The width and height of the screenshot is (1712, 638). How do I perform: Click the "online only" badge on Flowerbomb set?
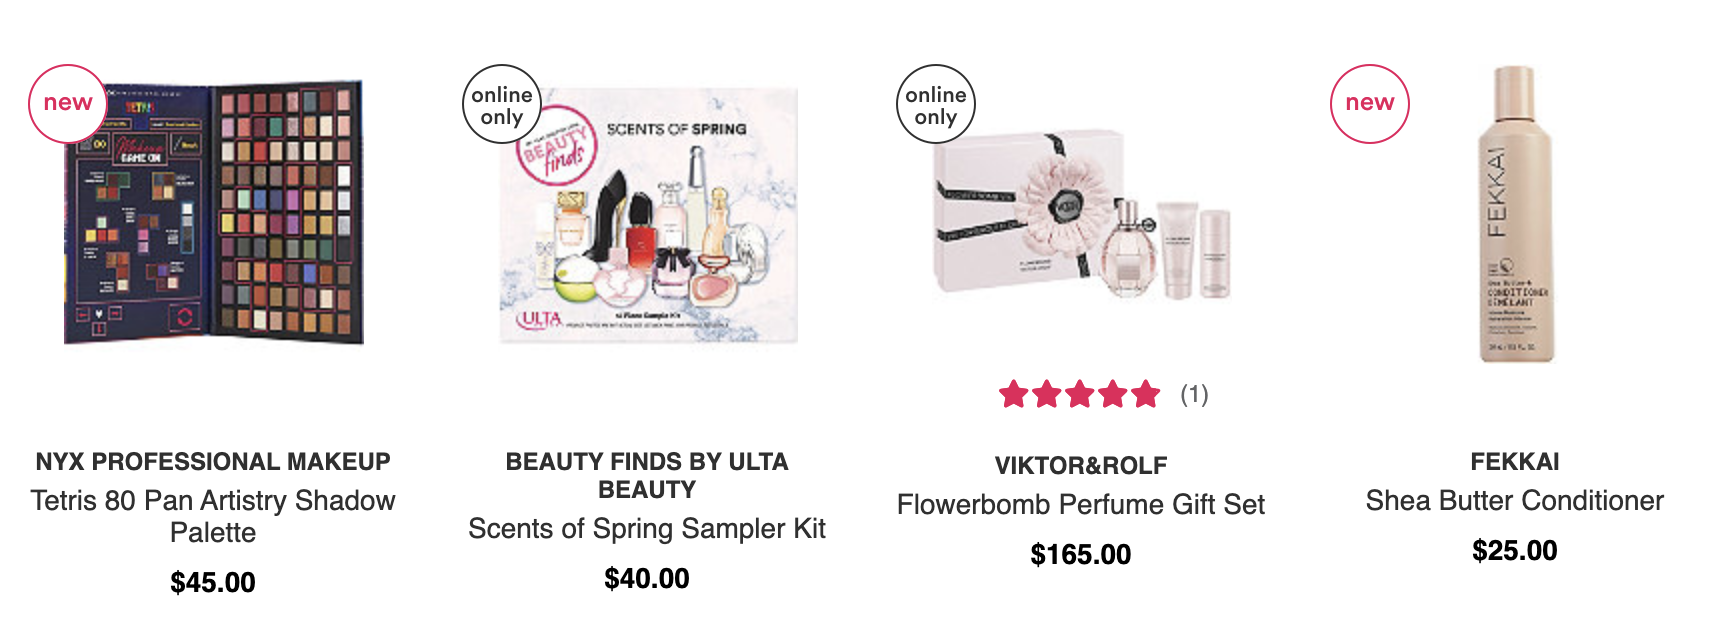pyautogui.click(x=936, y=104)
